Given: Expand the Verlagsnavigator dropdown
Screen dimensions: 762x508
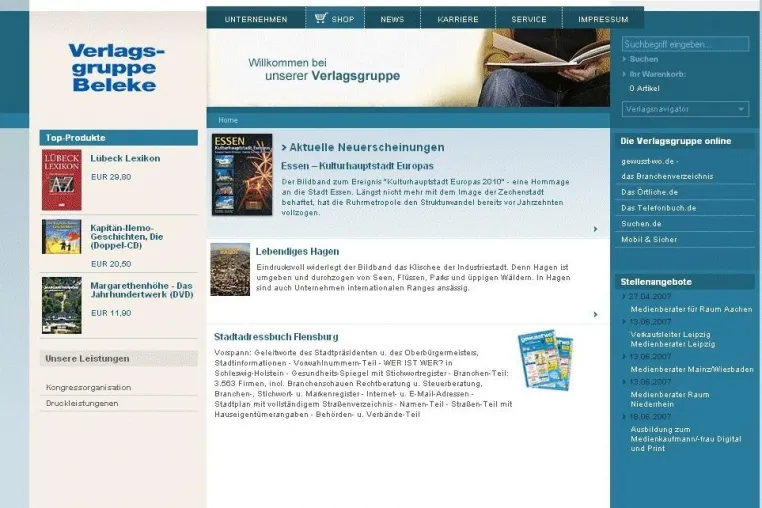Looking at the screenshot, I should pos(685,109).
